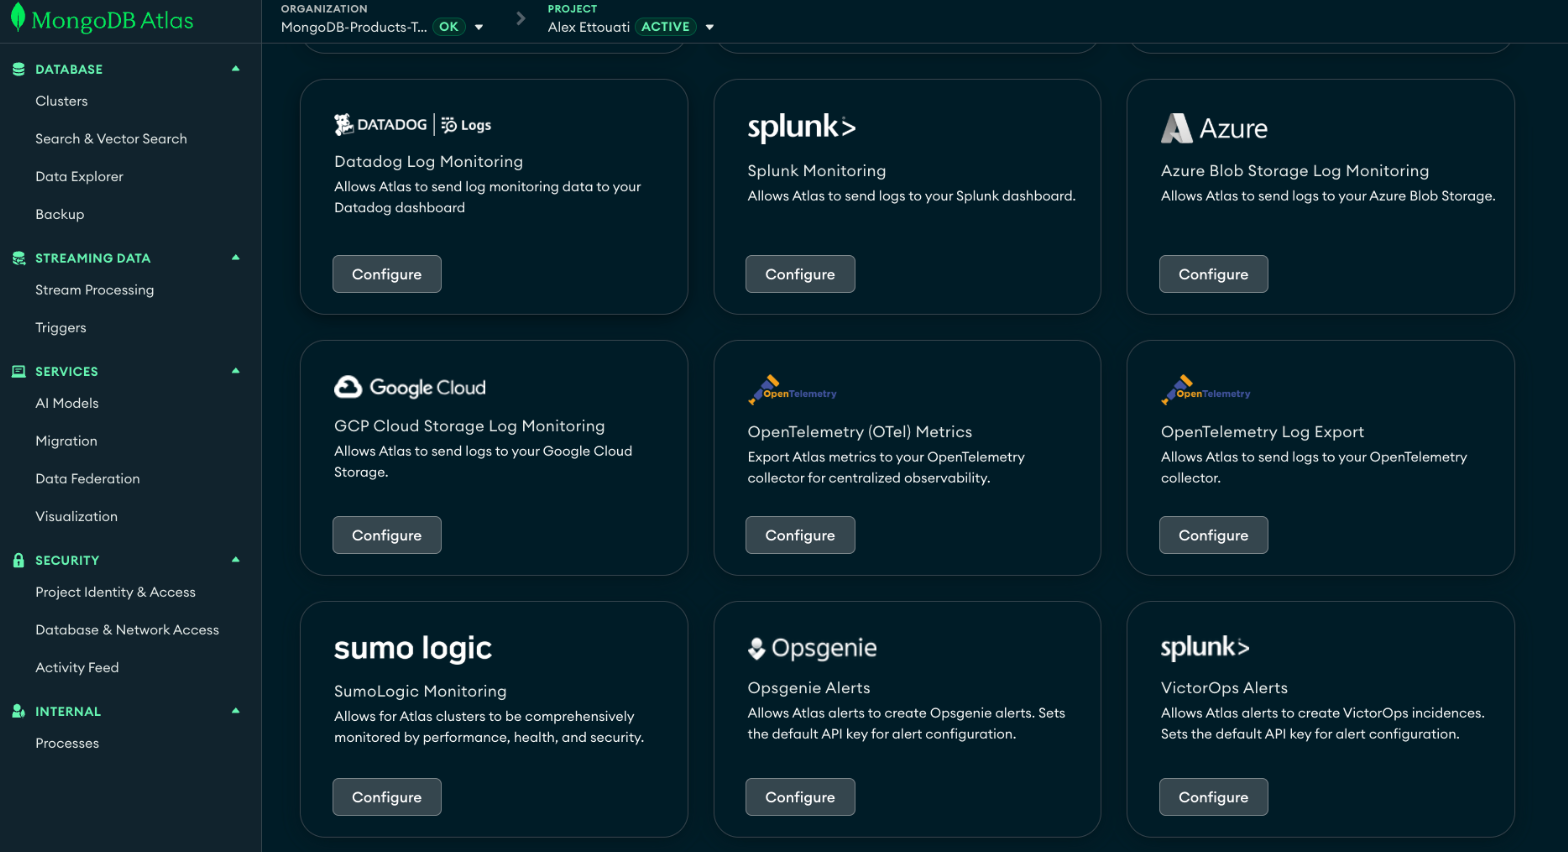The image size is (1568, 852).
Task: Click the Google Cloud logo
Action: tap(410, 387)
